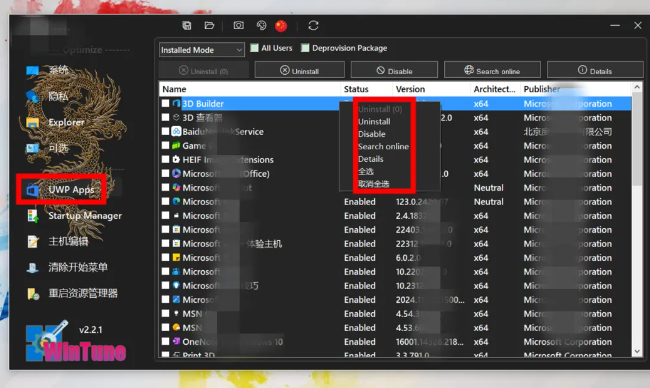This screenshot has height=388, width=650.
Task: Click the scrollbar down arrow of the app list
Action: [x=637, y=351]
